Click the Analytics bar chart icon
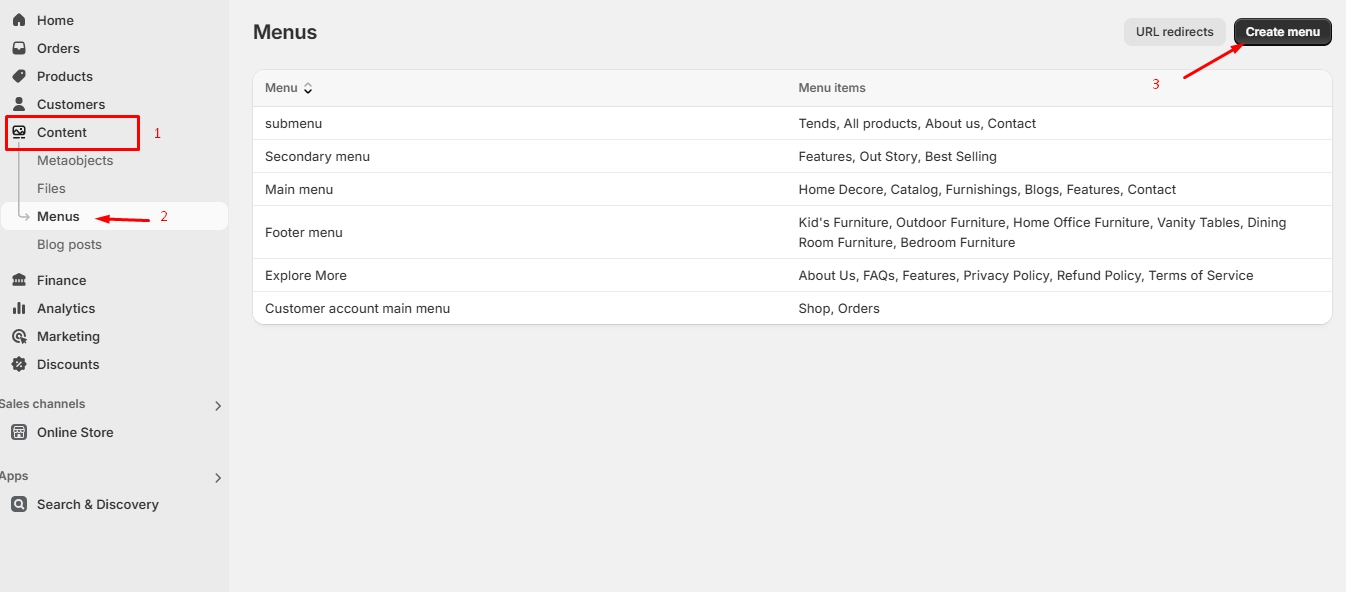 19,308
